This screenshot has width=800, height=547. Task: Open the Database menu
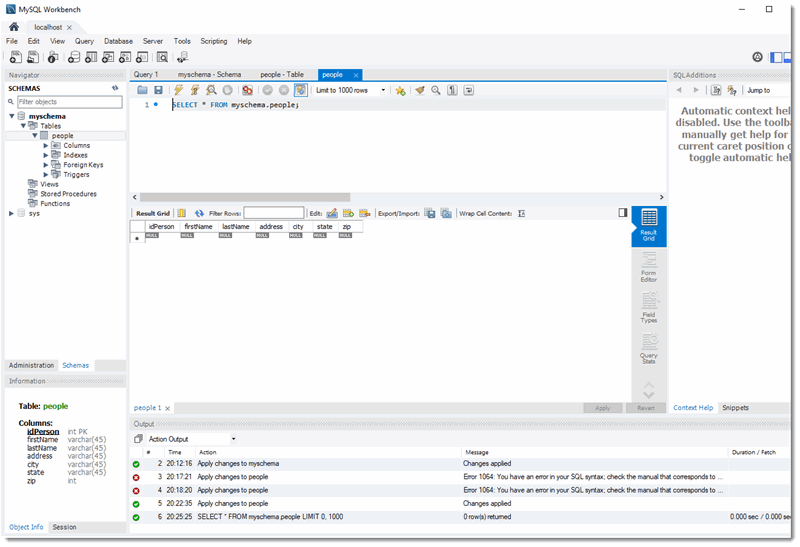pyautogui.click(x=118, y=41)
